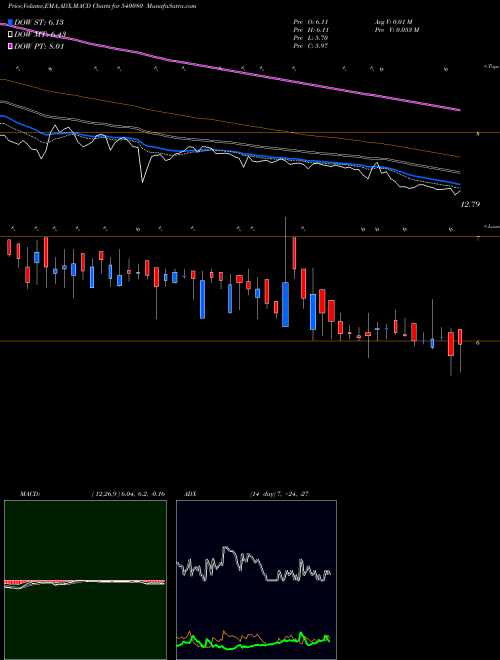Click the MACD panel heading
Image resolution: width=500 pixels, height=660 pixels.
(x=30, y=494)
